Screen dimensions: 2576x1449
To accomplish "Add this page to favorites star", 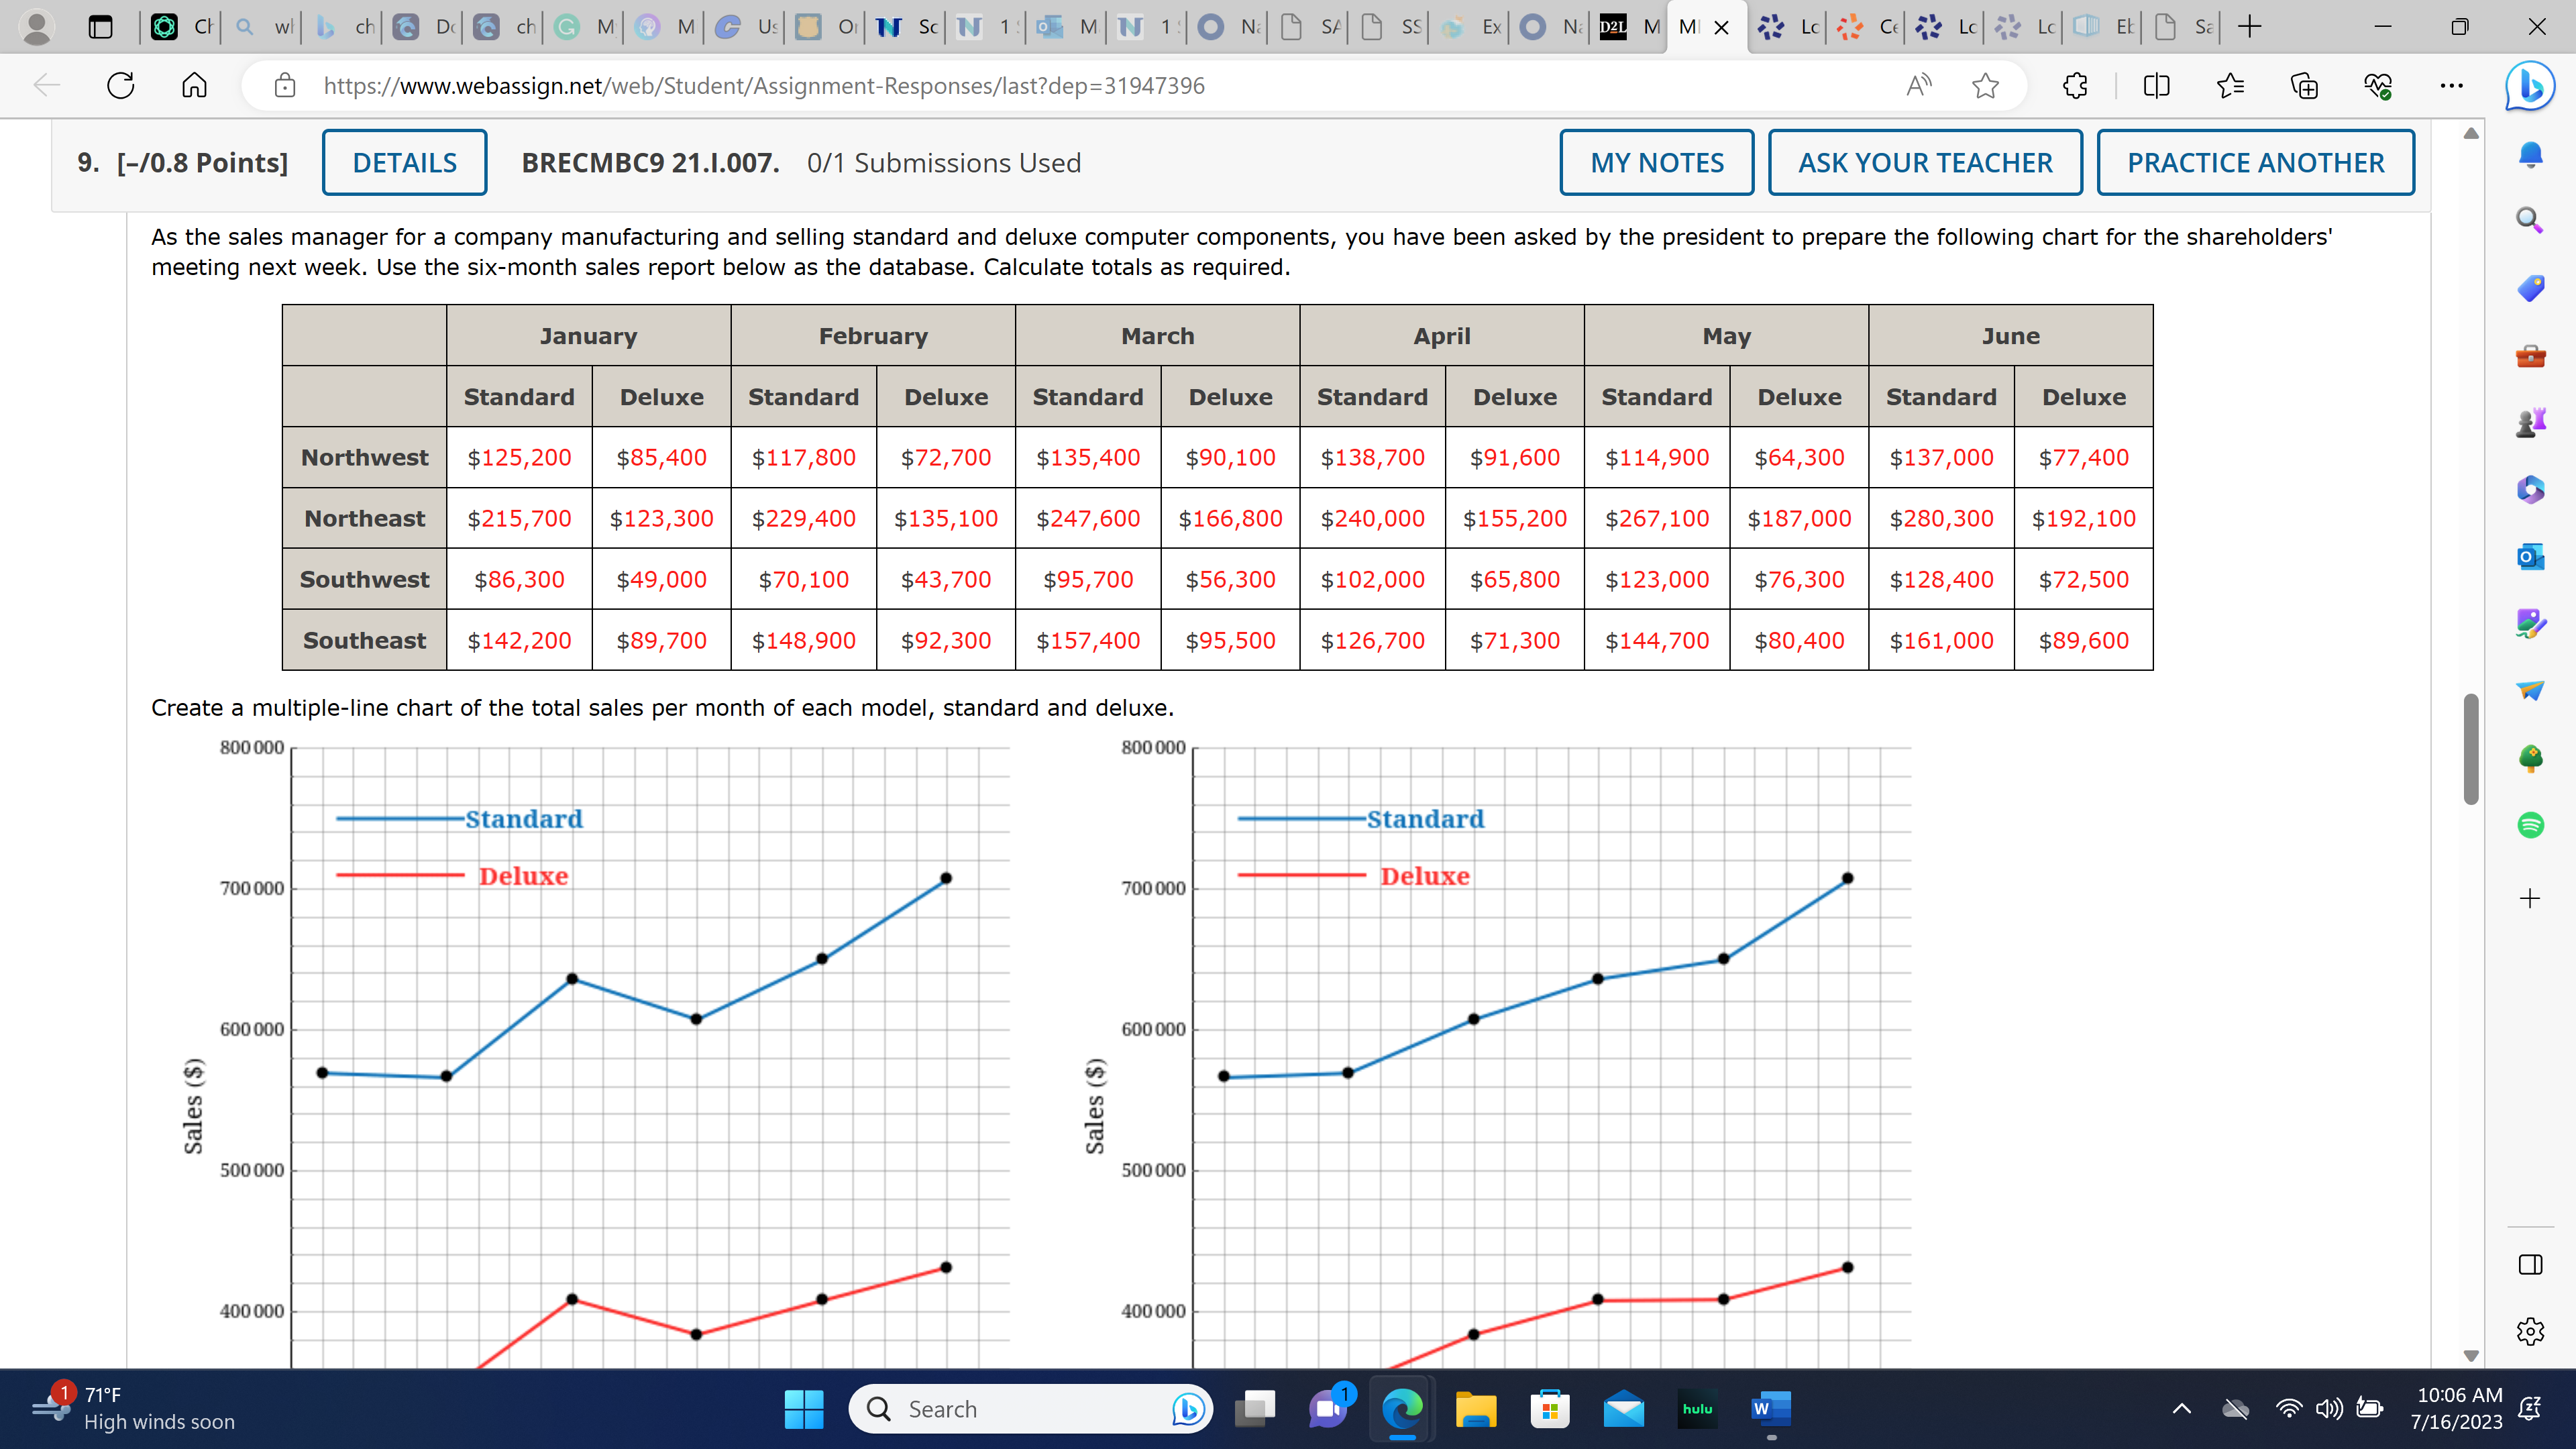I will tap(1985, 86).
